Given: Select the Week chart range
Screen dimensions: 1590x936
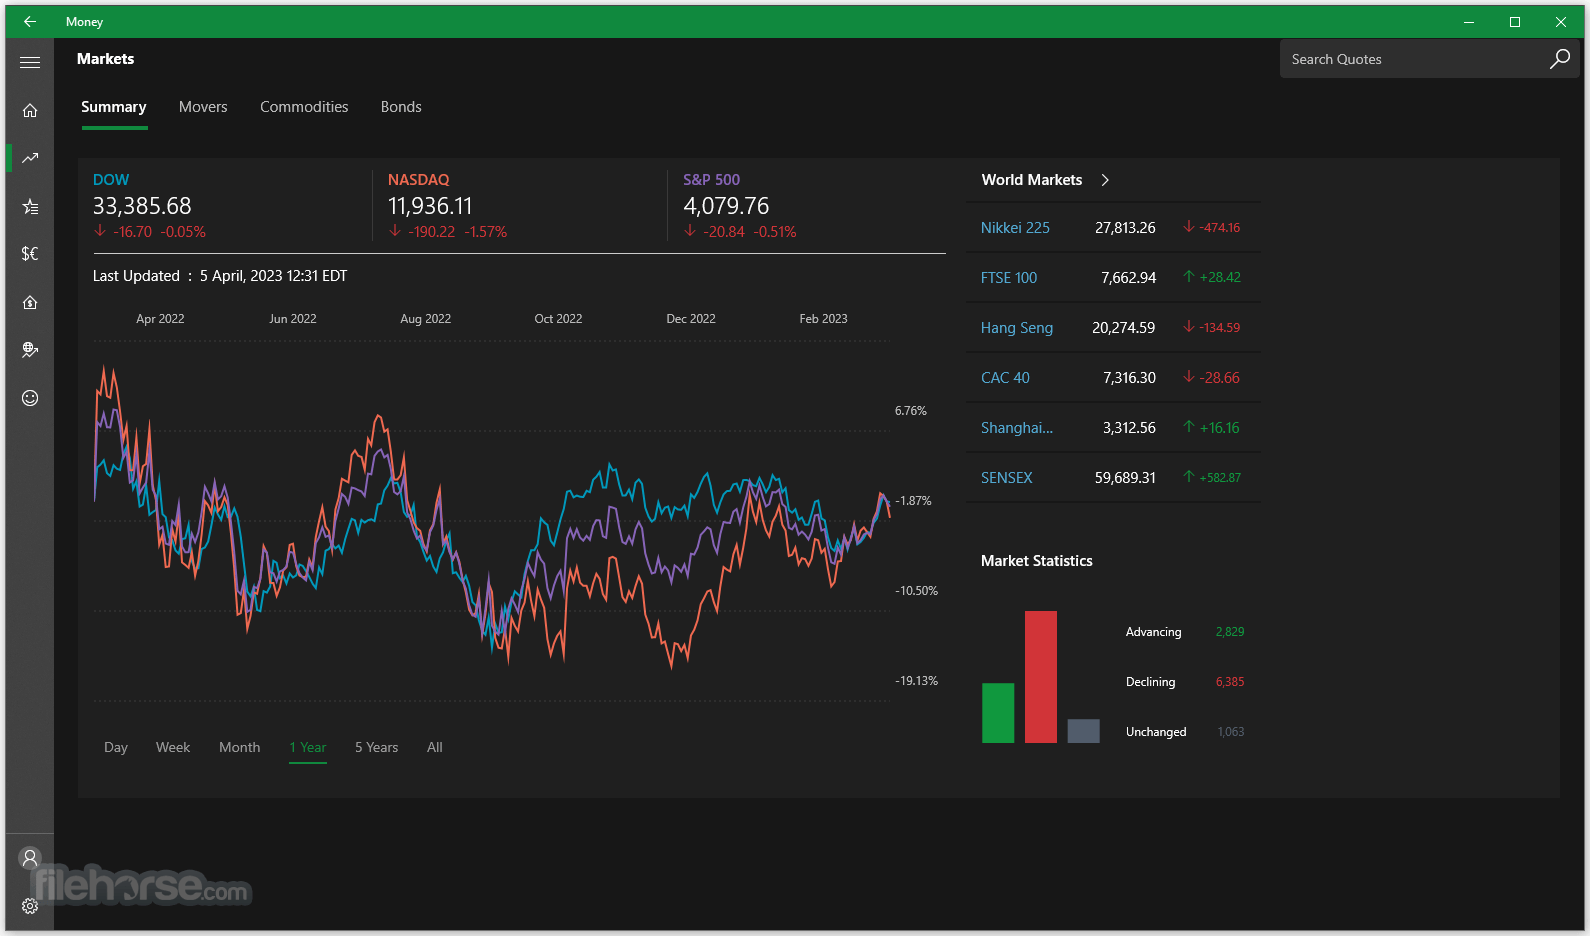Looking at the screenshot, I should pyautogui.click(x=173, y=747).
